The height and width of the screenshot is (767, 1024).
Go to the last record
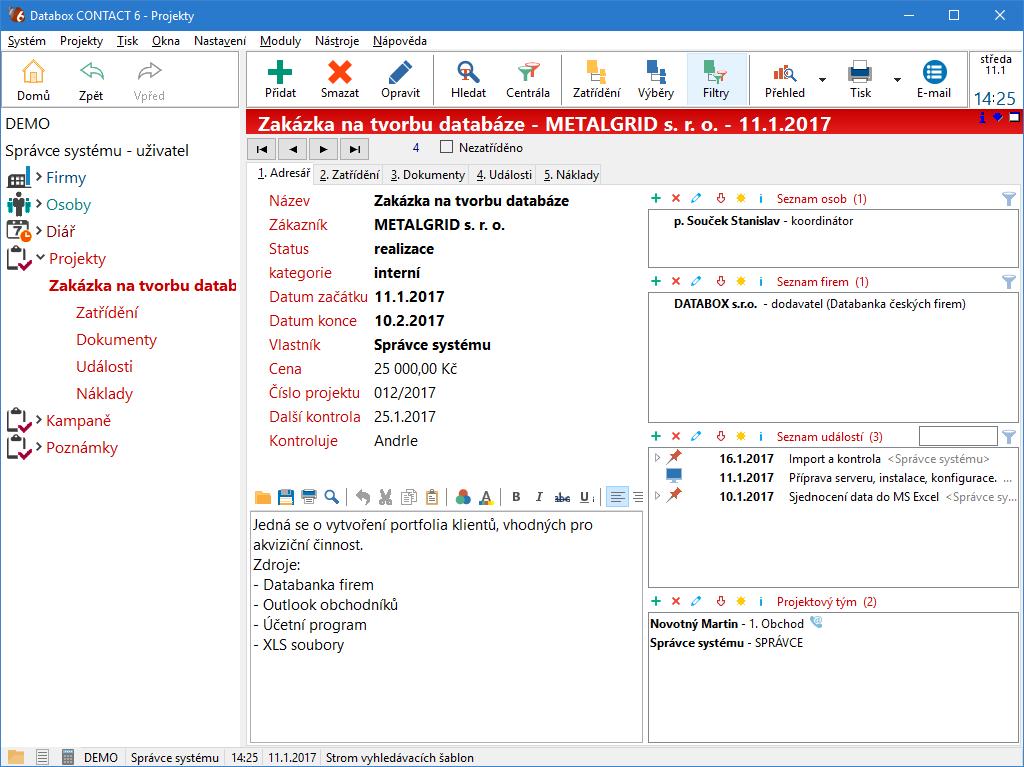tap(355, 149)
